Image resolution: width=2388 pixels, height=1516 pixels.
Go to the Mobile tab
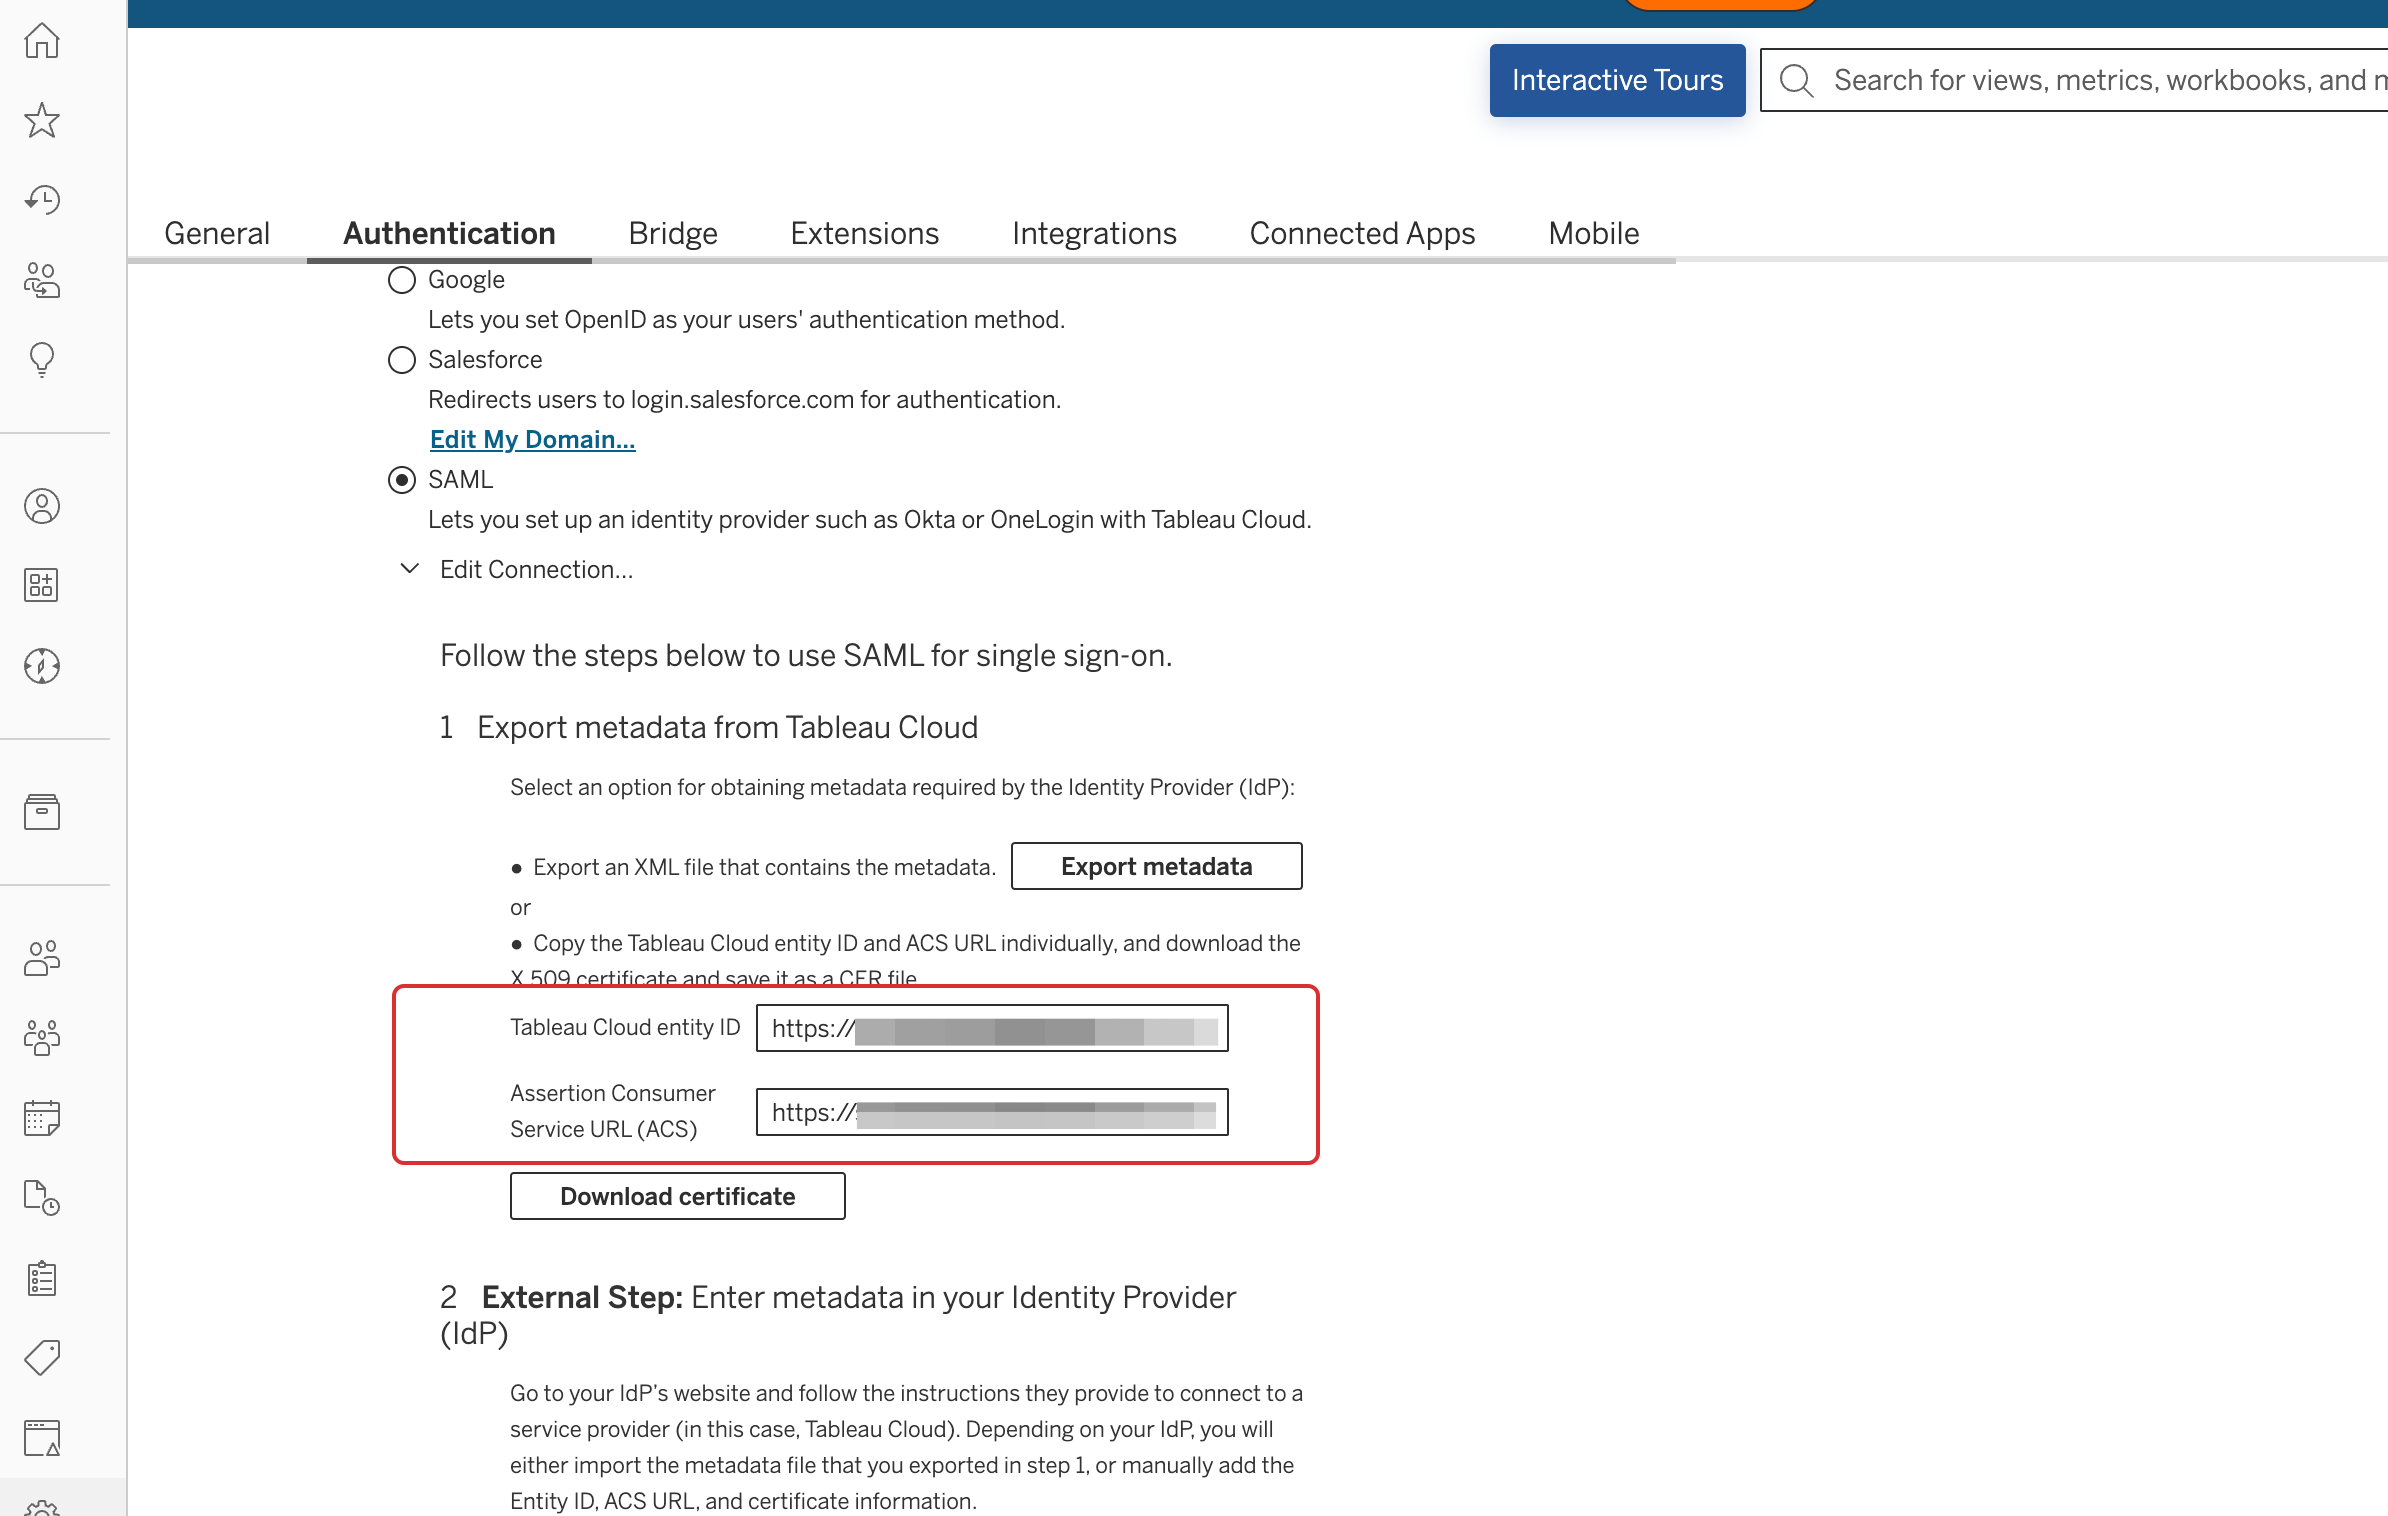(x=1594, y=233)
